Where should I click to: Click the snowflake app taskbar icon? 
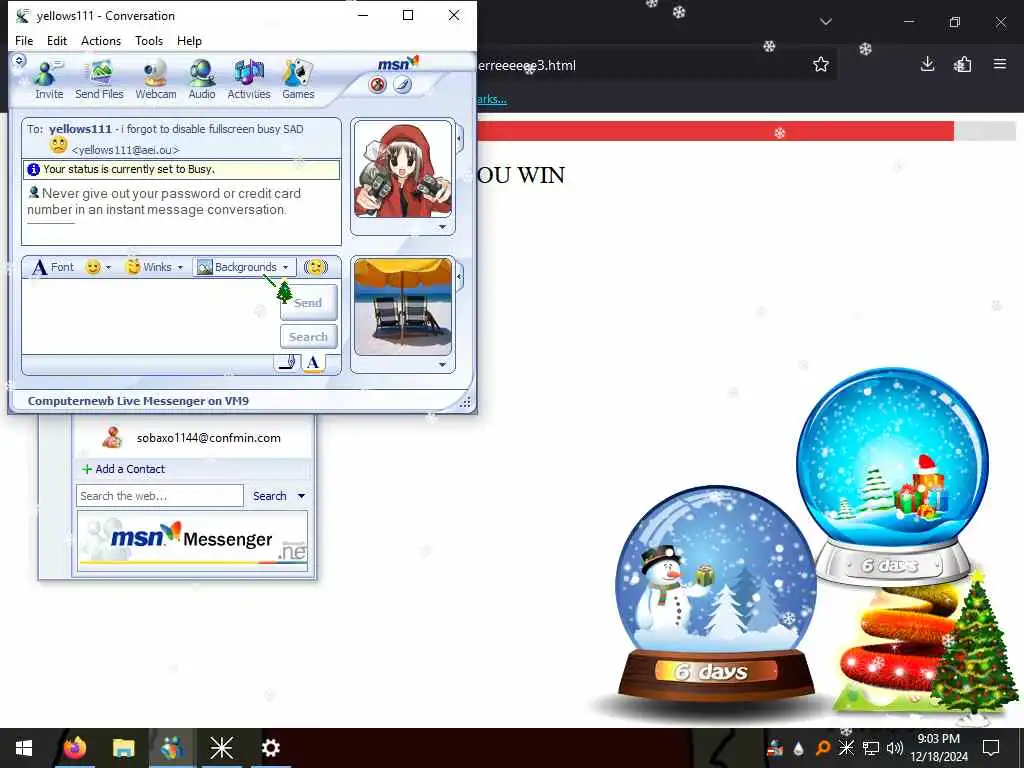tap(221, 748)
